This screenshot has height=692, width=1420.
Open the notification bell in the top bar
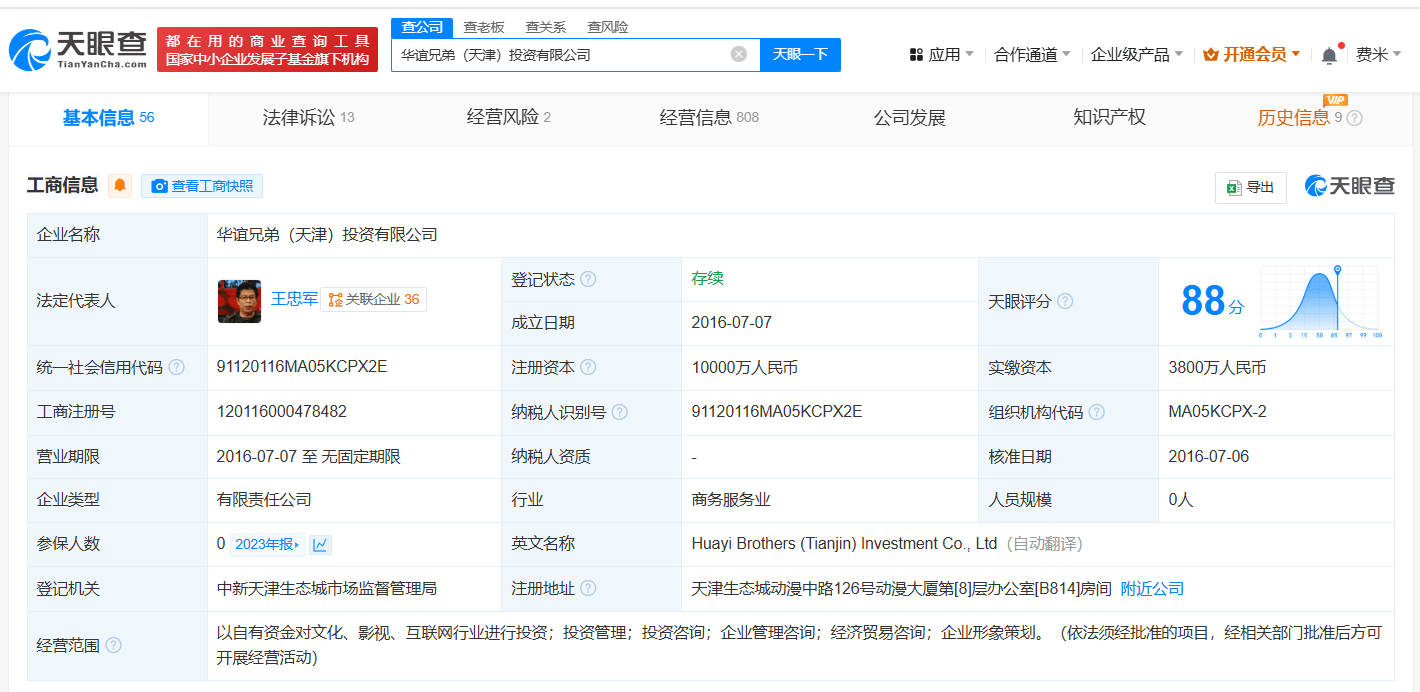point(1329,53)
